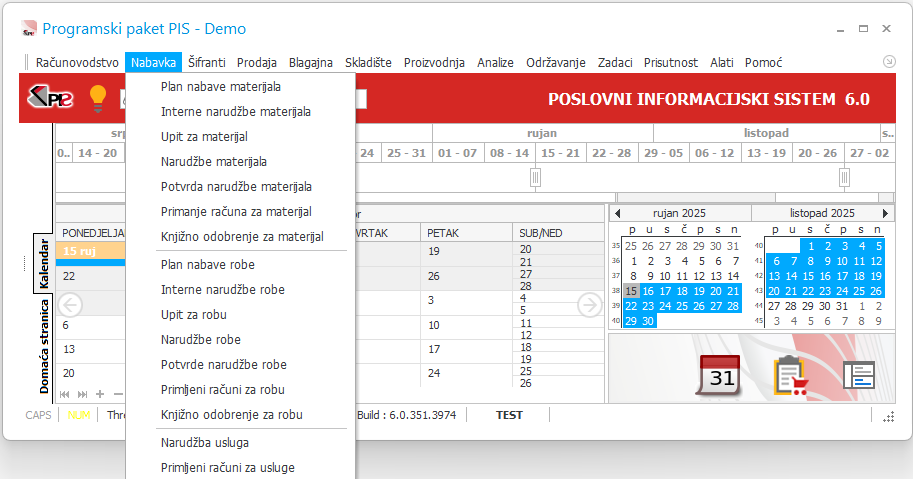Select week 06 - 12 in timeline
913x479 pixels.
(714, 153)
